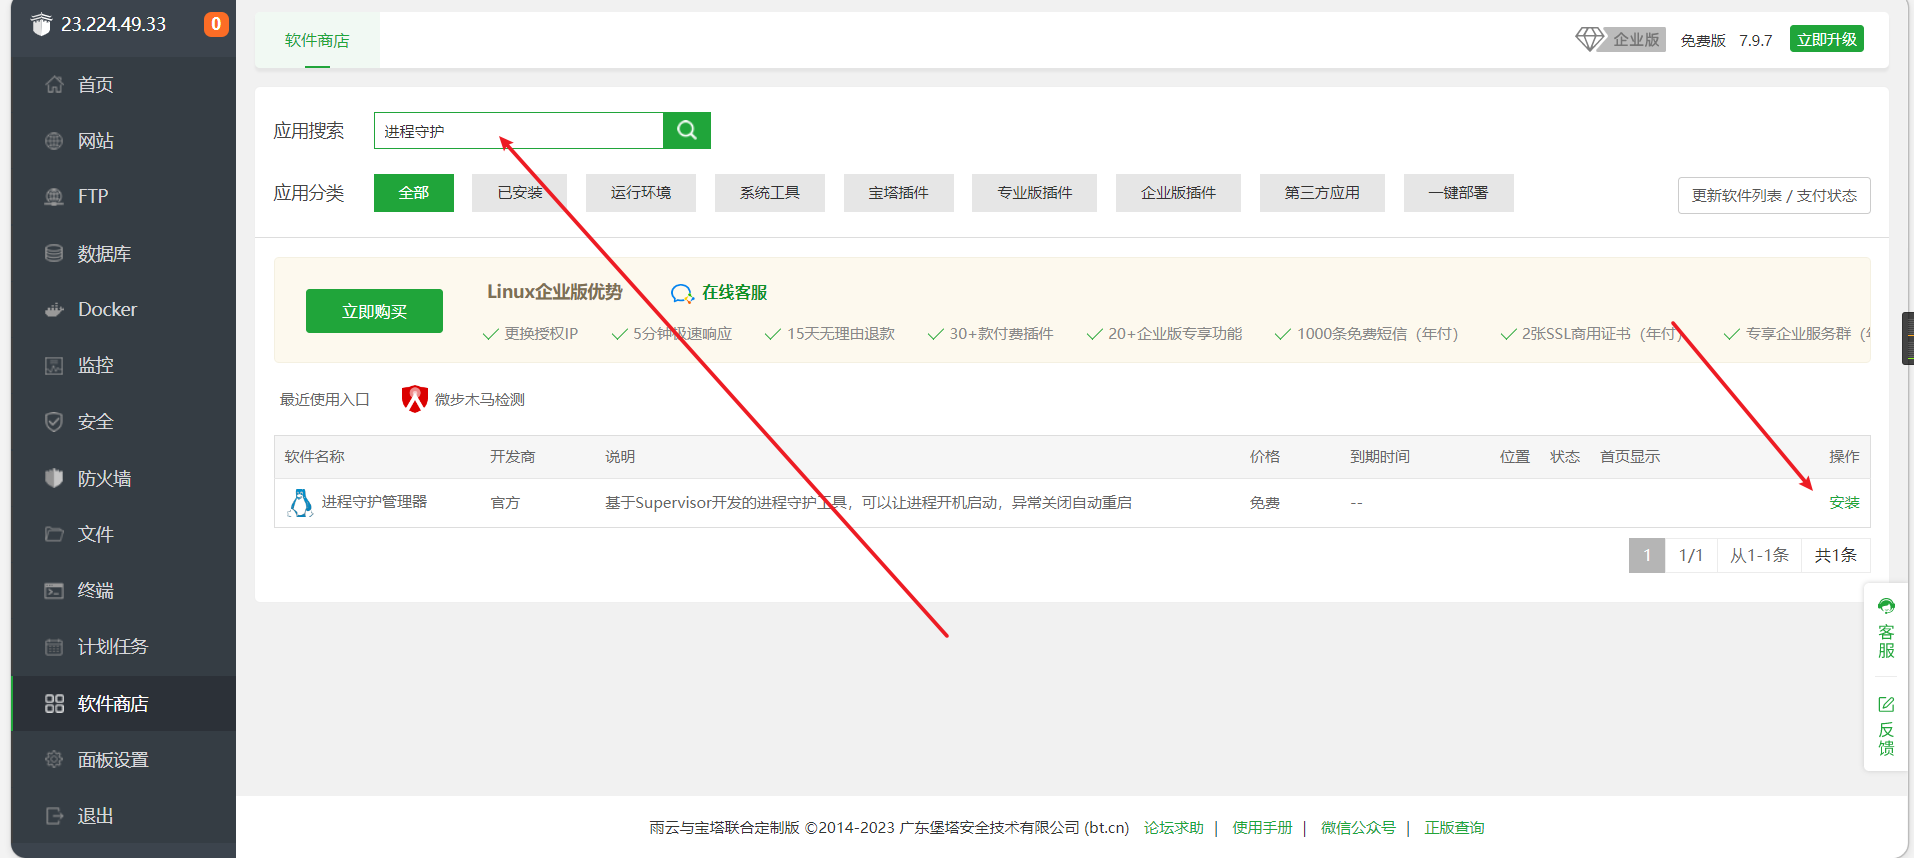
Task: Open 微信公众号 footer link
Action: [x=1358, y=828]
